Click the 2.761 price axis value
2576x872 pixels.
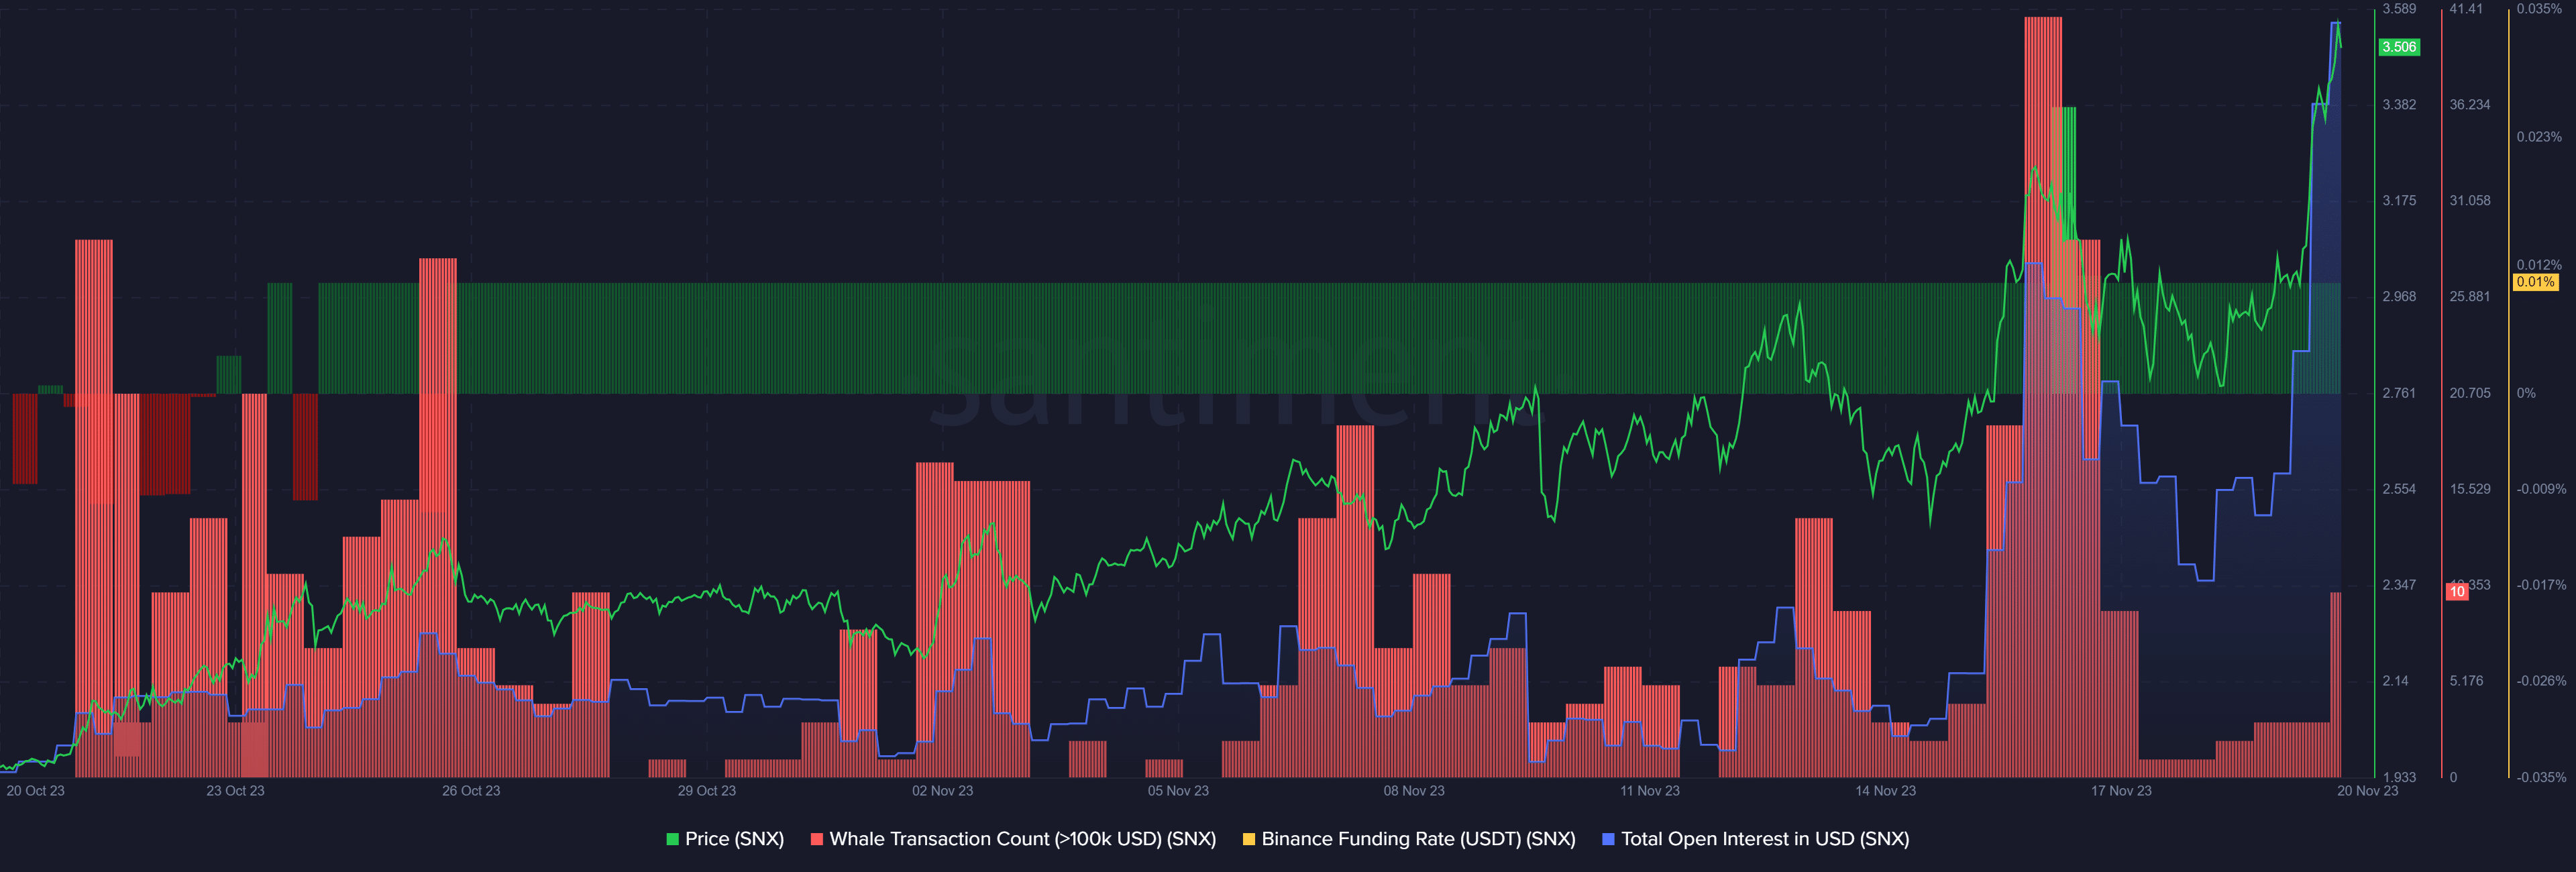click(x=2399, y=393)
